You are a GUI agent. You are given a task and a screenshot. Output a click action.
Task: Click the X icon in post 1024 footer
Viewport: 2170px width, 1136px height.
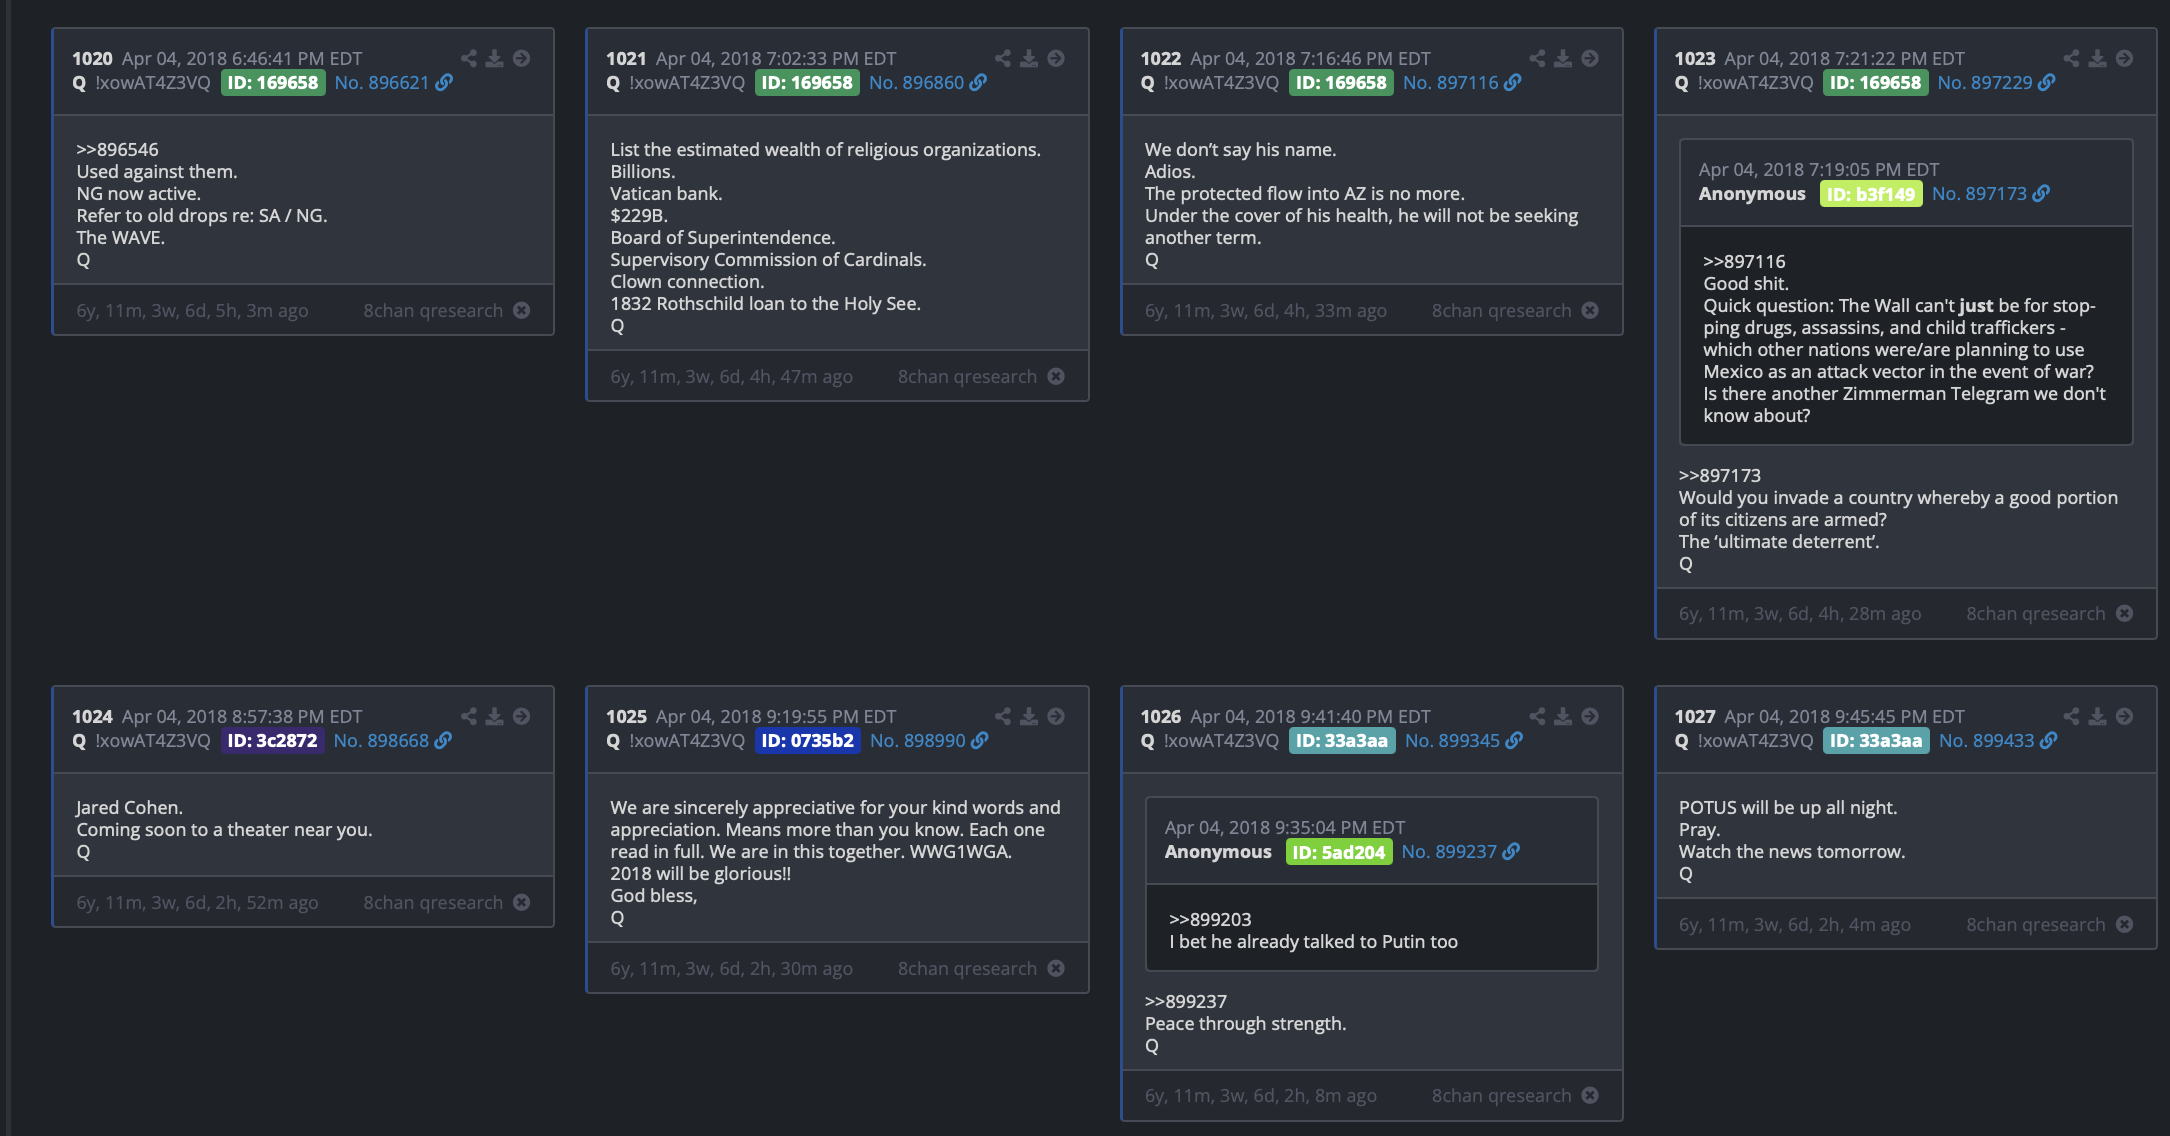pos(522,903)
